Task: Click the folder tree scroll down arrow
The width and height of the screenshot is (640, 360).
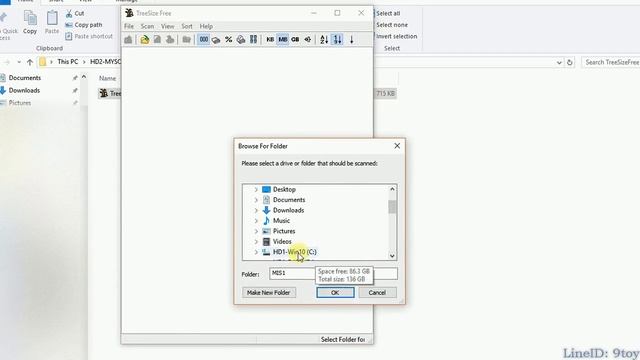Action: (x=392, y=256)
